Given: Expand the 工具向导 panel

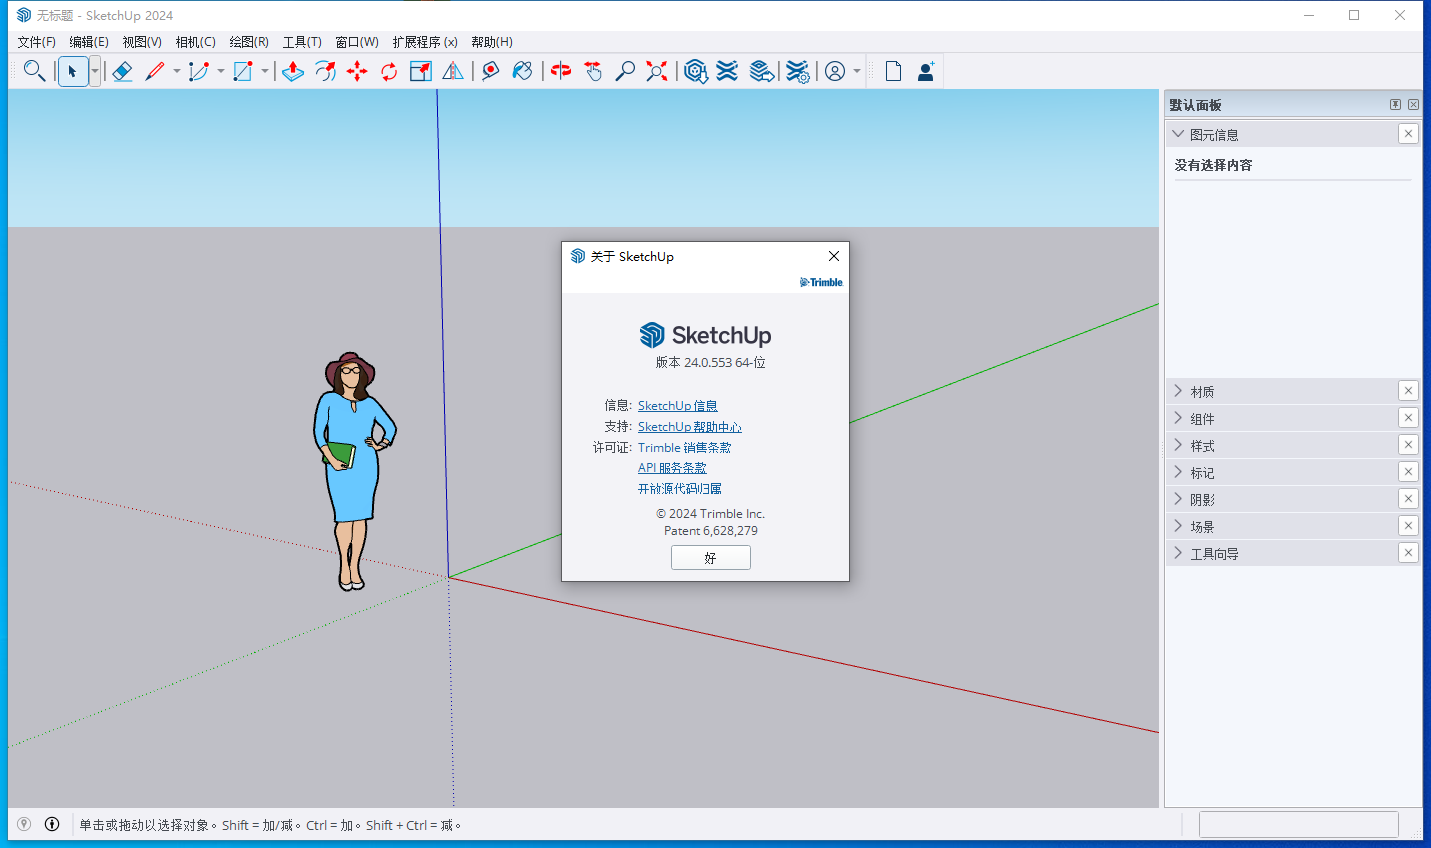Looking at the screenshot, I should point(1178,553).
